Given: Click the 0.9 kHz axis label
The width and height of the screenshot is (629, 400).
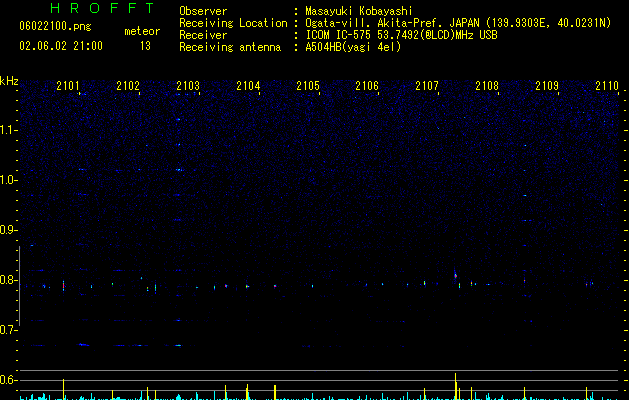Looking at the screenshot, I should coord(9,230).
